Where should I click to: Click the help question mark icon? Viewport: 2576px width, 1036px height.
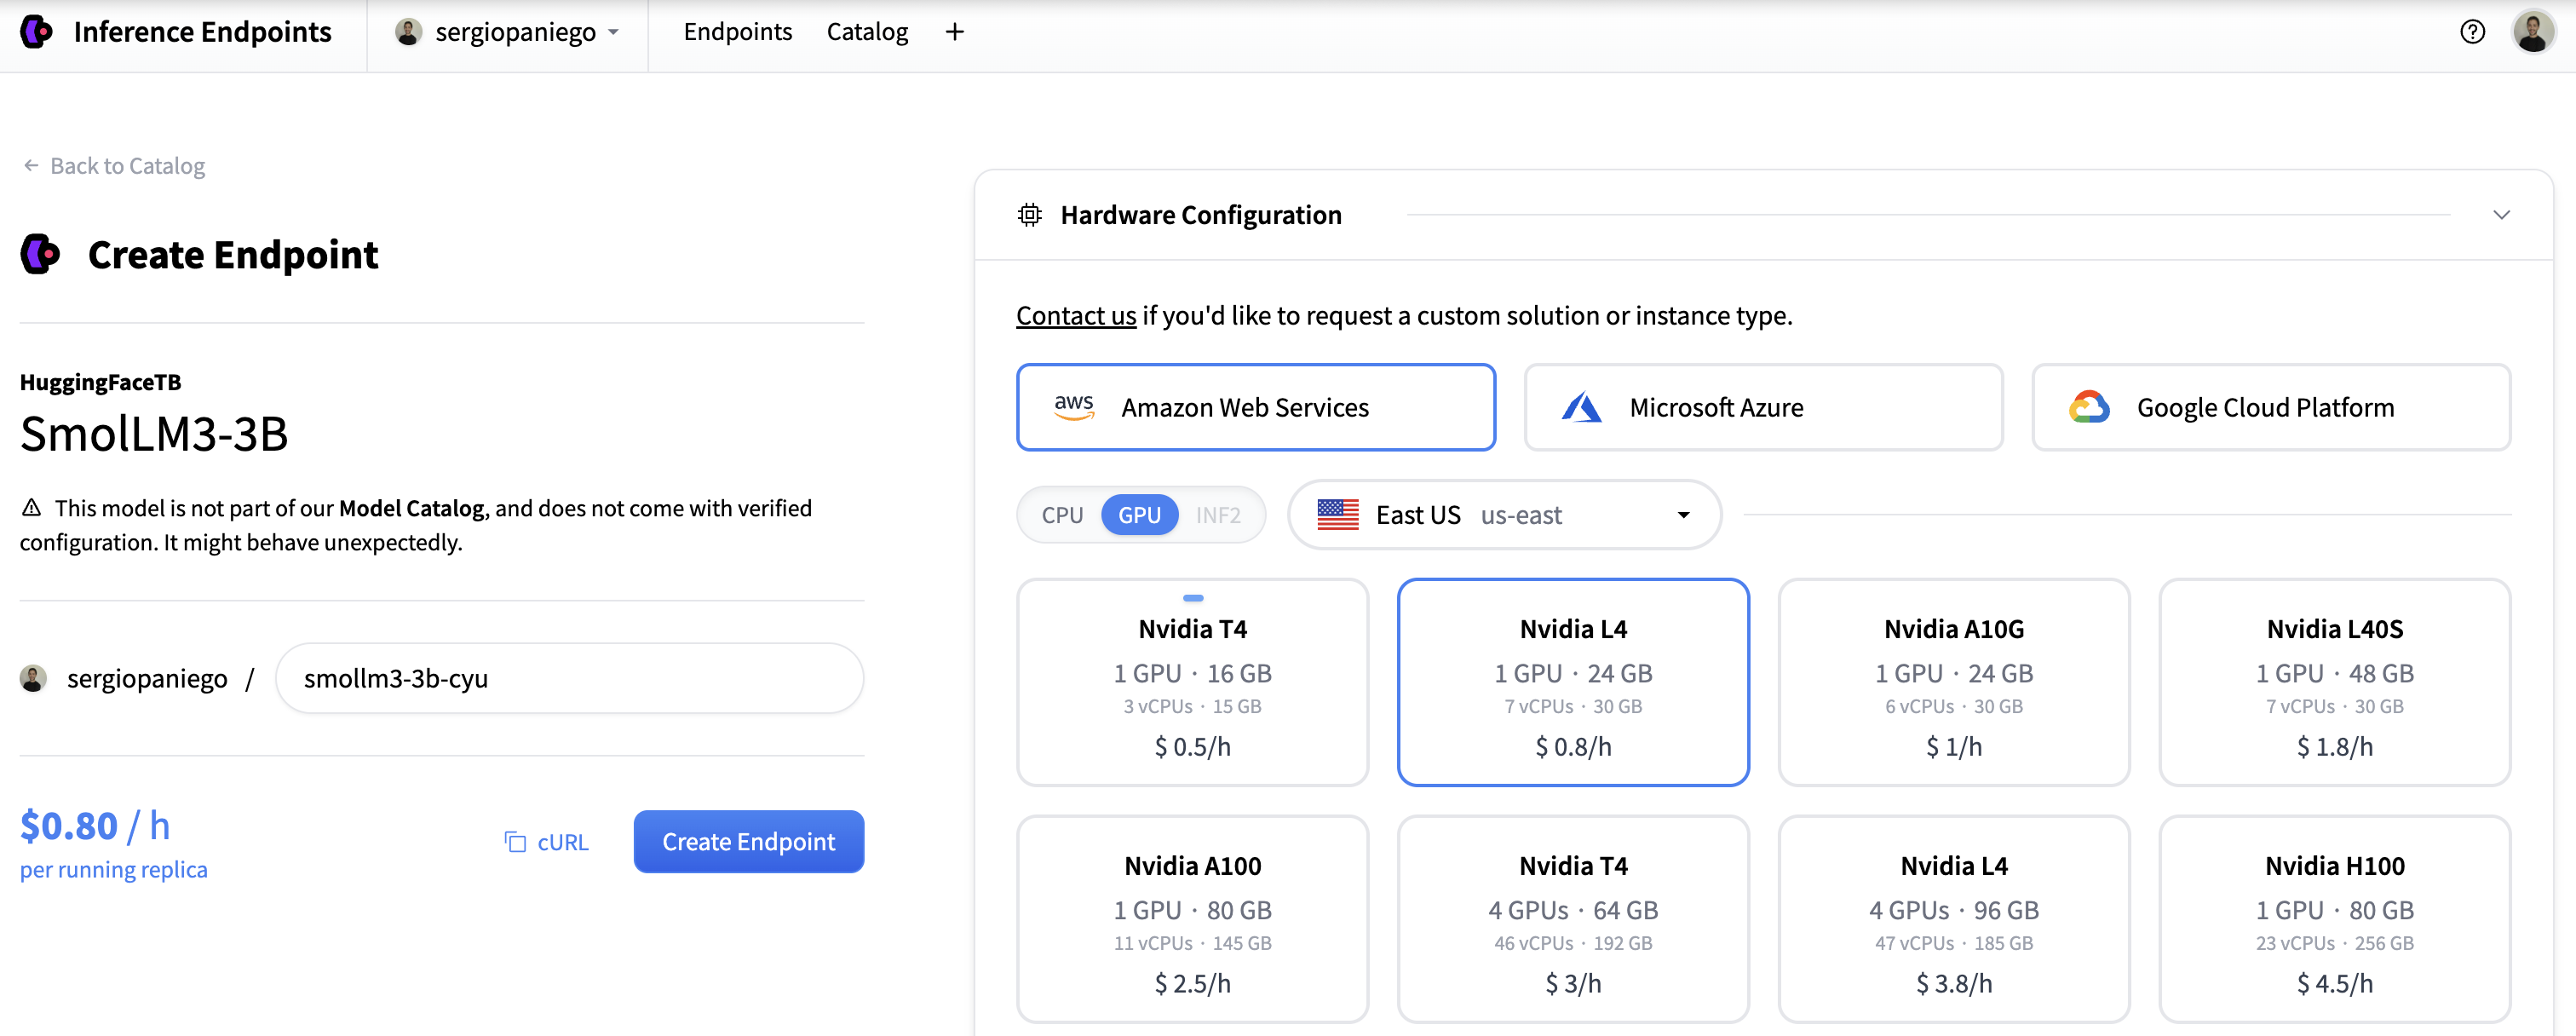click(2472, 32)
